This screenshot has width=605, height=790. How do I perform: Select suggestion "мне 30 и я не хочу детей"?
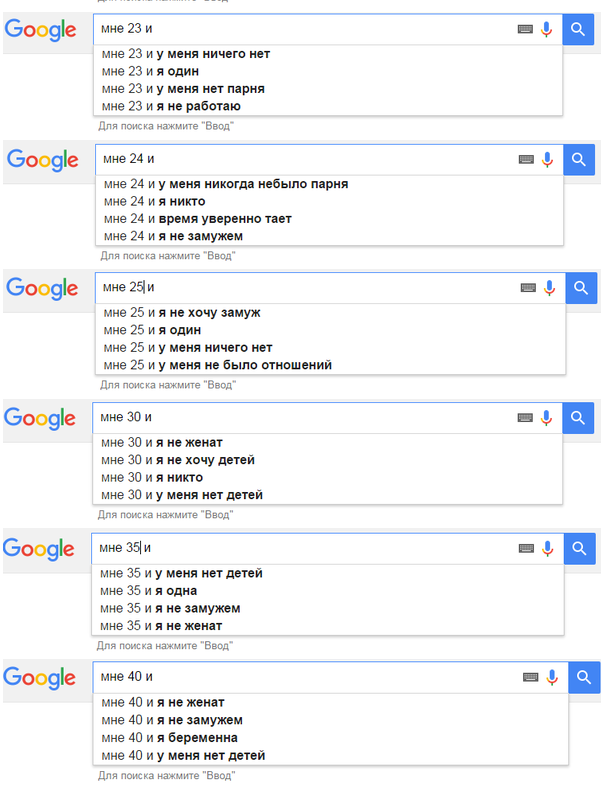178,460
